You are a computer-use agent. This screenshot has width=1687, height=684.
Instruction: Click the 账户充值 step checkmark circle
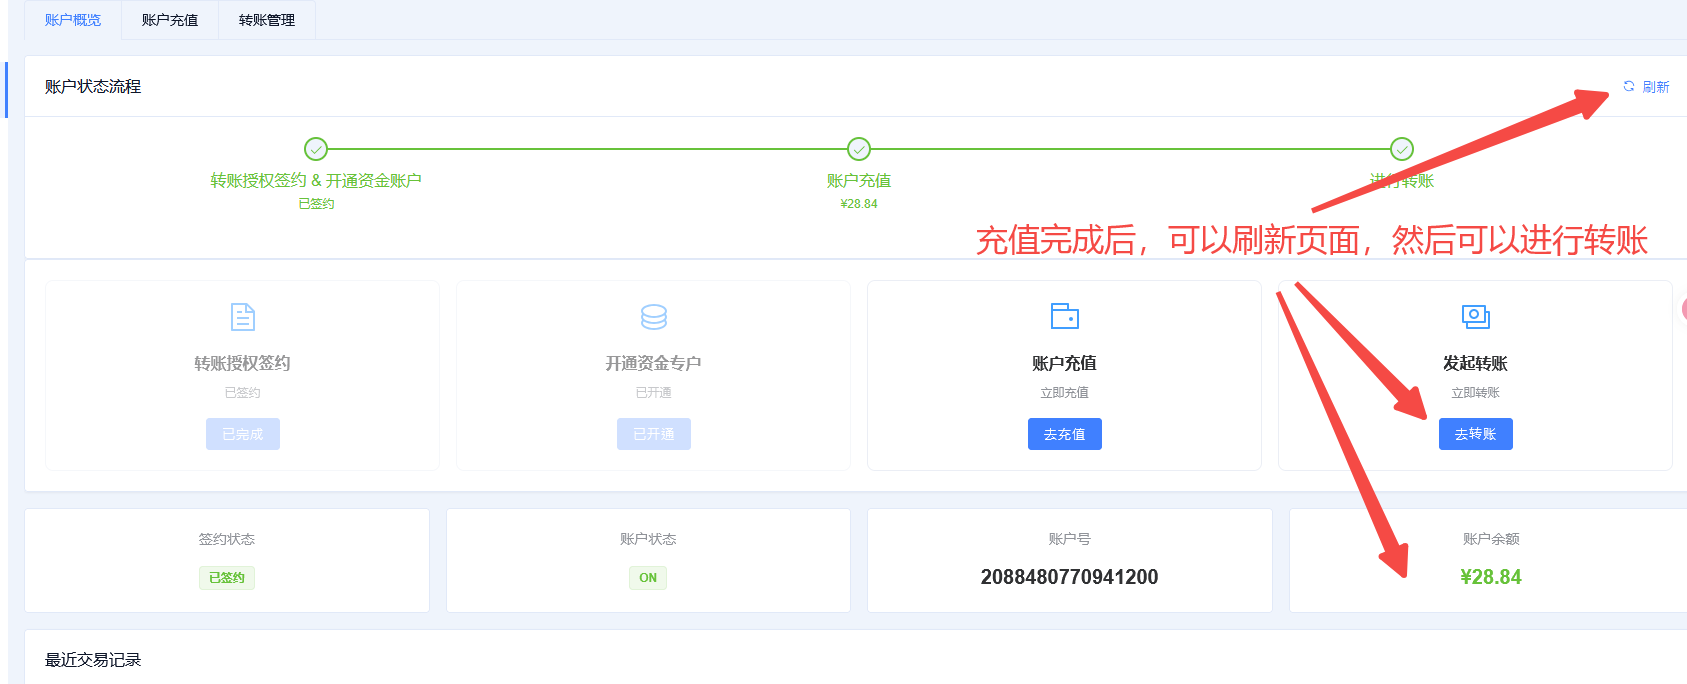(x=859, y=149)
